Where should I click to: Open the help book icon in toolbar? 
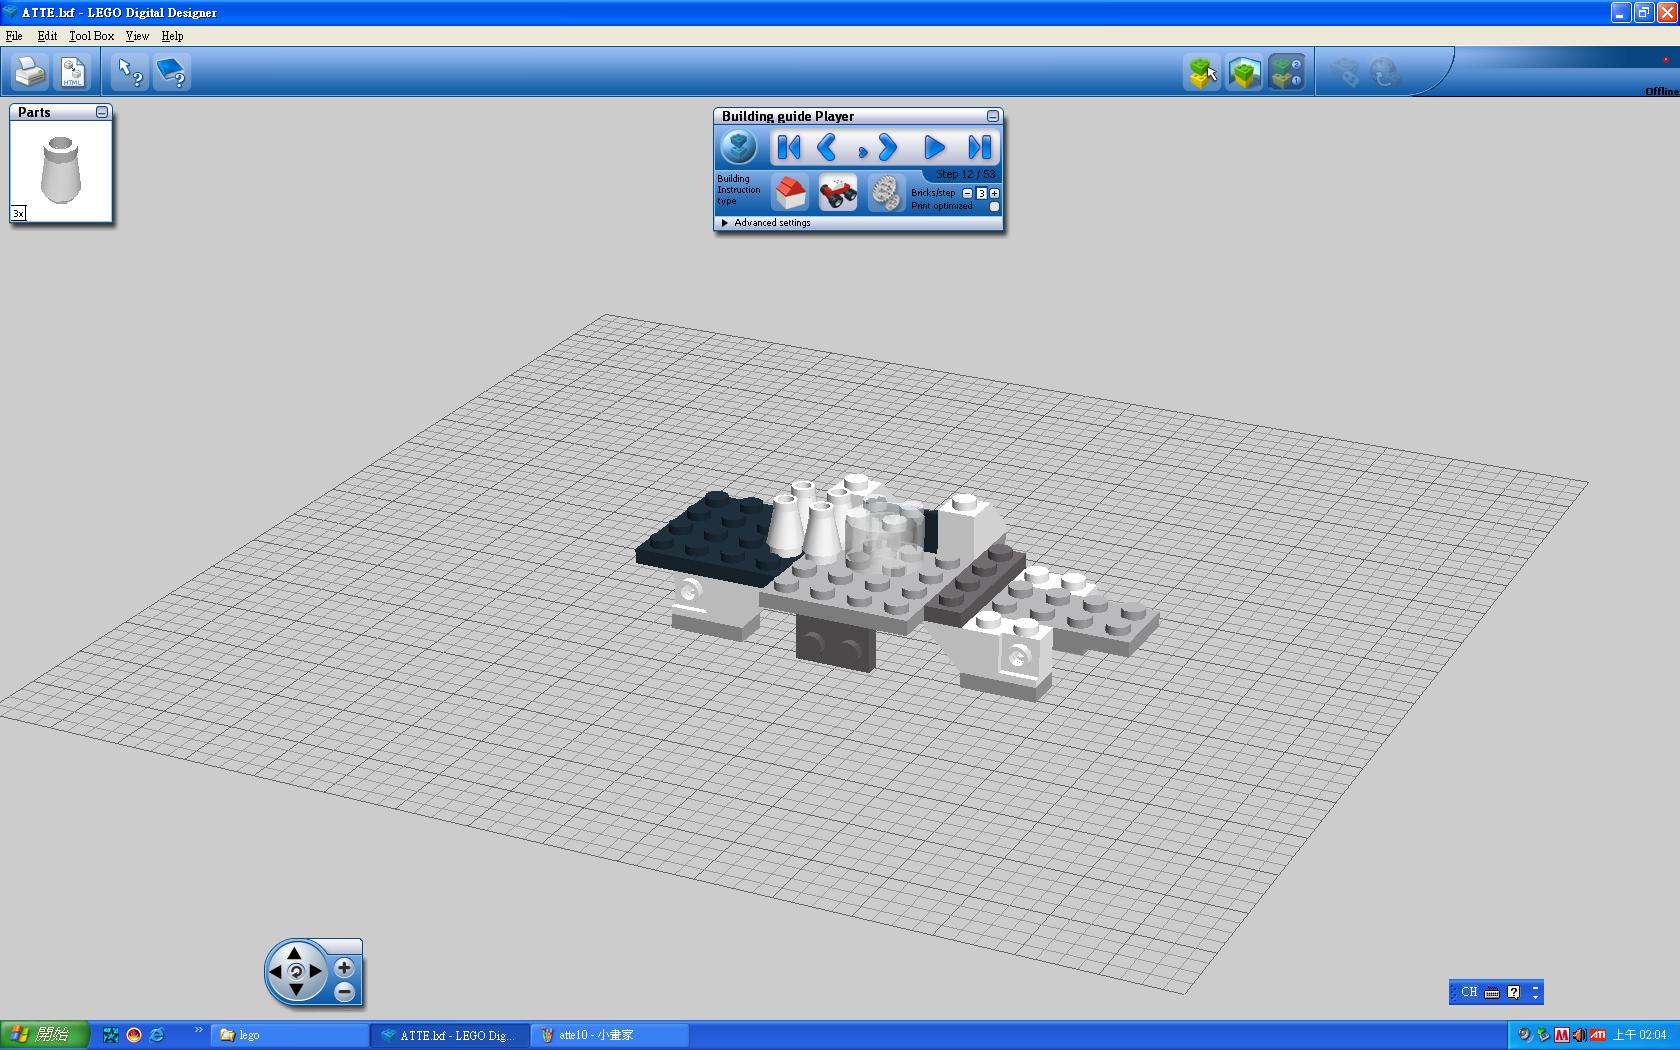pos(172,72)
